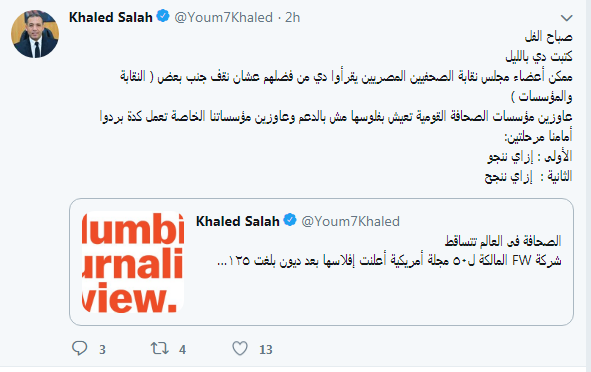Click the quoted tweet's first line الصحافة في العالم

(x=503, y=241)
